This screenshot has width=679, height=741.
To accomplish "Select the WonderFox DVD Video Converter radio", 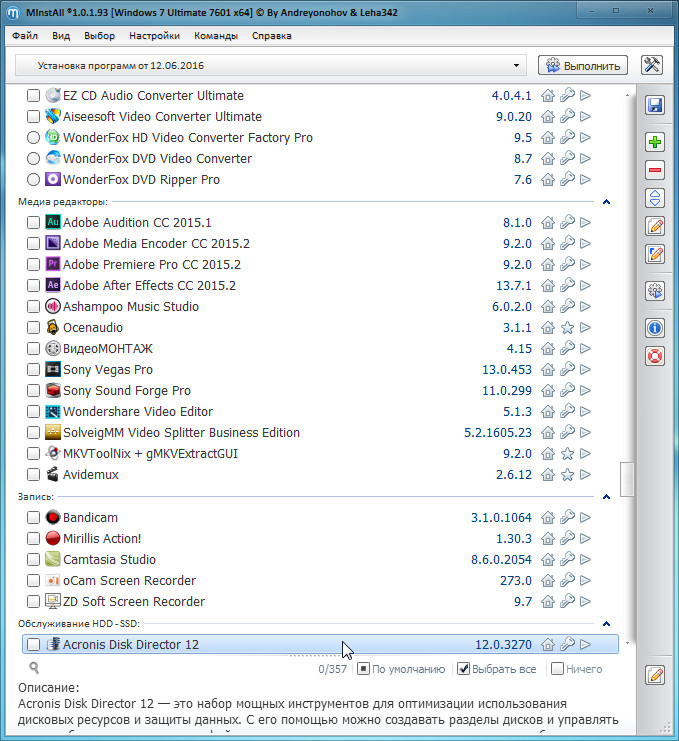I will point(33,158).
